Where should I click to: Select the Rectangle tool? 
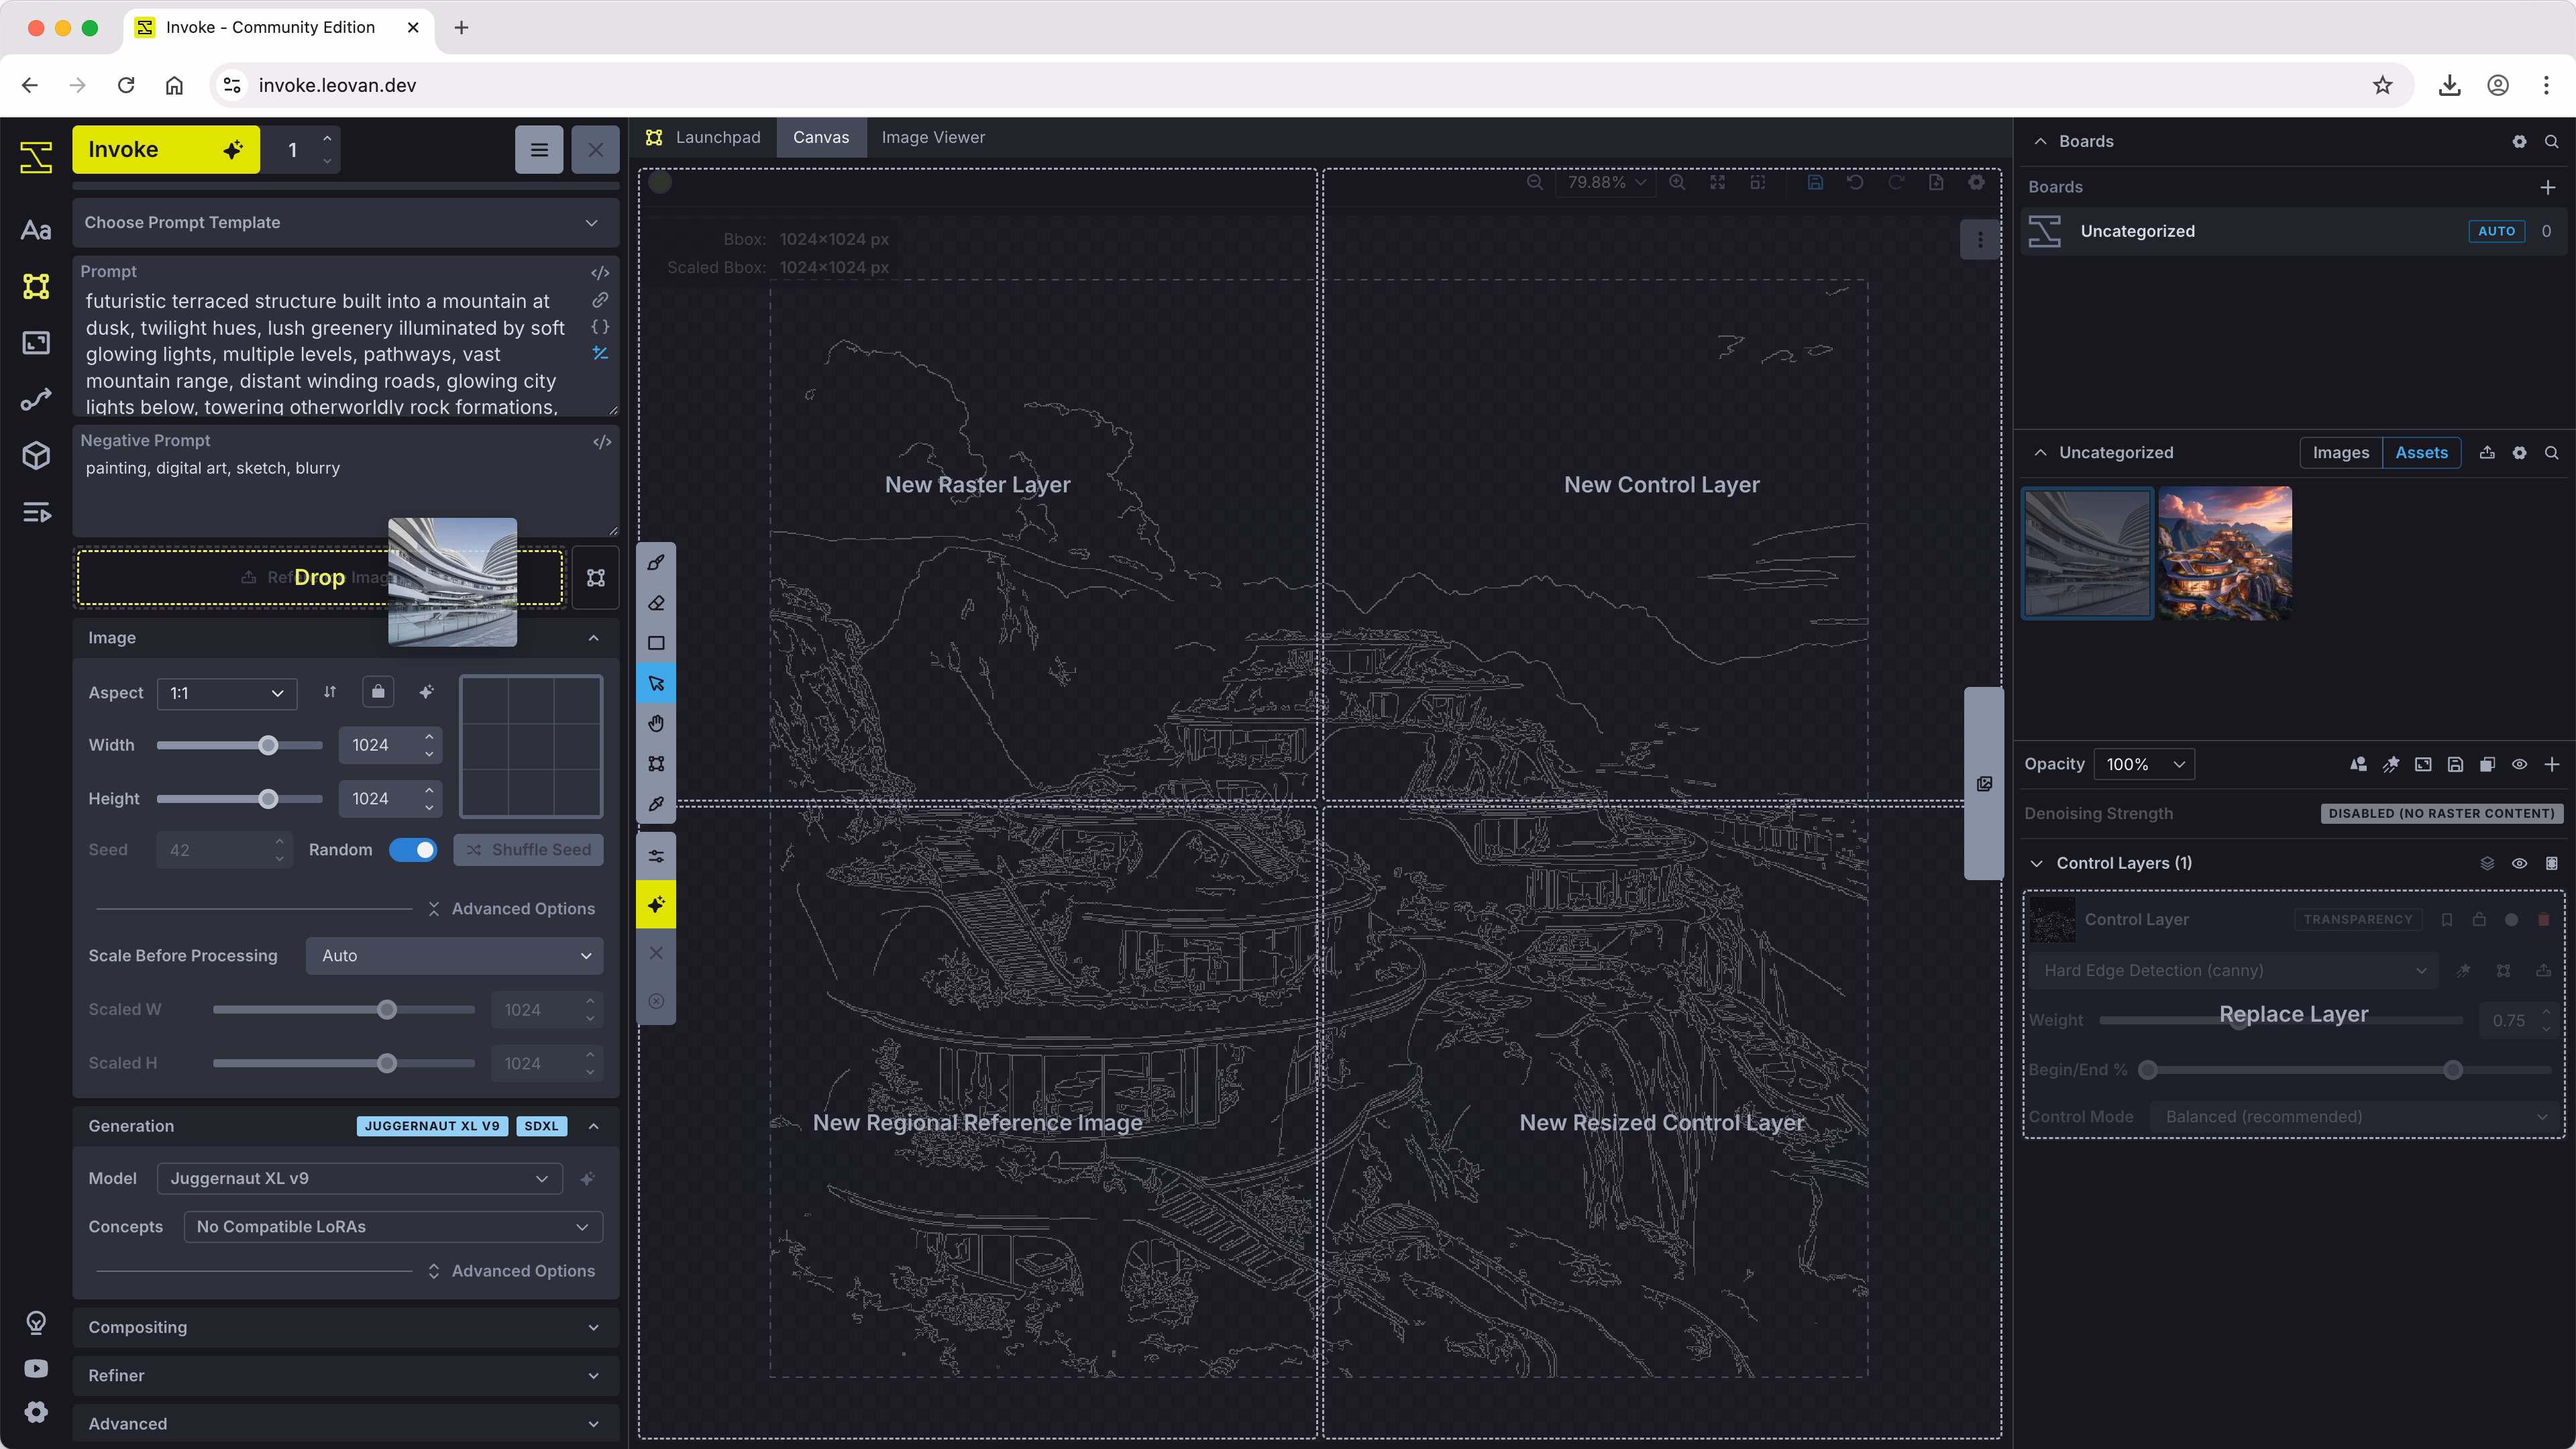point(656,643)
